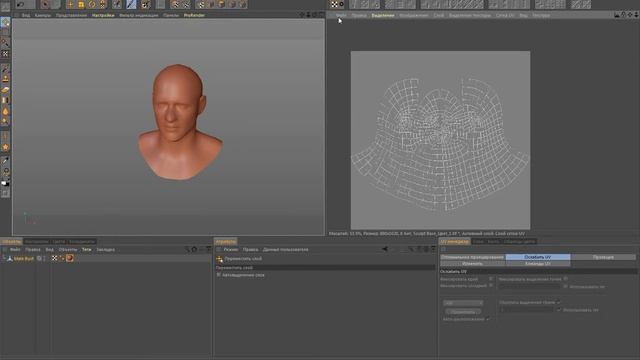Open Настройки menu in 3D viewport
Viewport: 640px width, 360px height.
pos(103,15)
